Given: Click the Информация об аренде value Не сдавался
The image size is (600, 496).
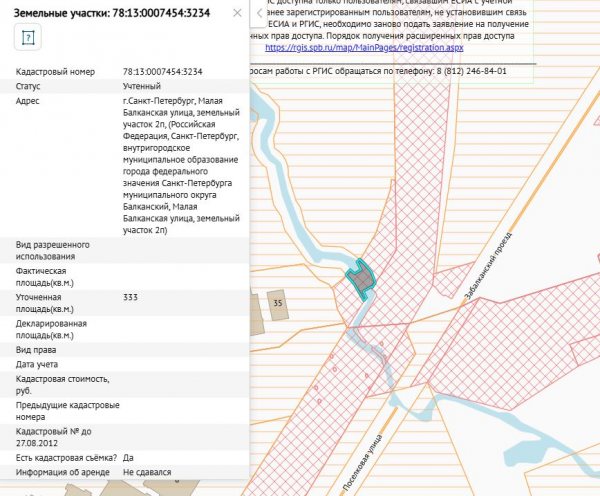Looking at the screenshot, I should (x=148, y=471).
